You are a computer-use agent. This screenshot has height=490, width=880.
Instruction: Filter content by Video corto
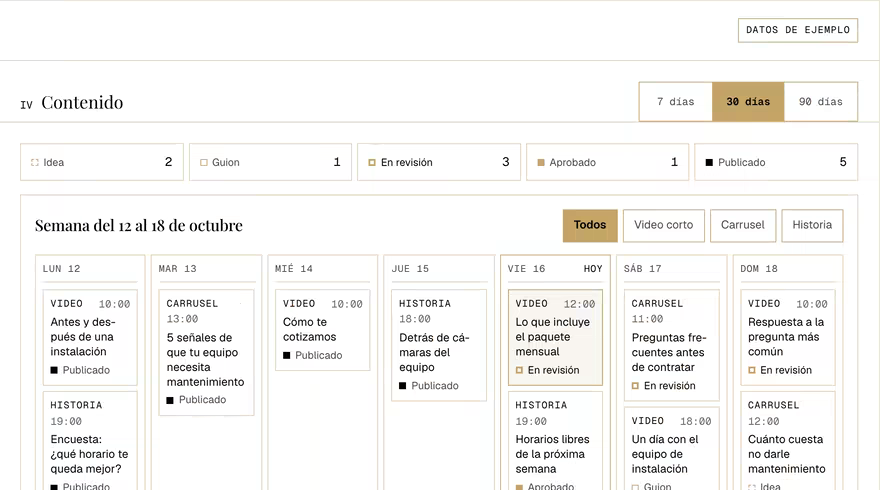click(663, 226)
